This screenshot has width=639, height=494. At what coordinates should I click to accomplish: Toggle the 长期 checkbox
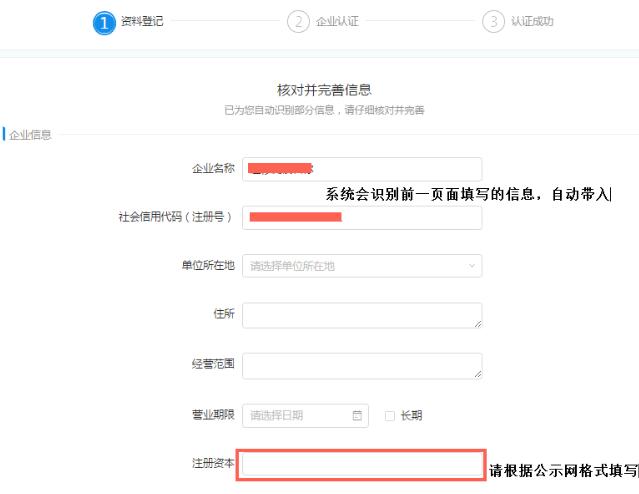point(390,416)
